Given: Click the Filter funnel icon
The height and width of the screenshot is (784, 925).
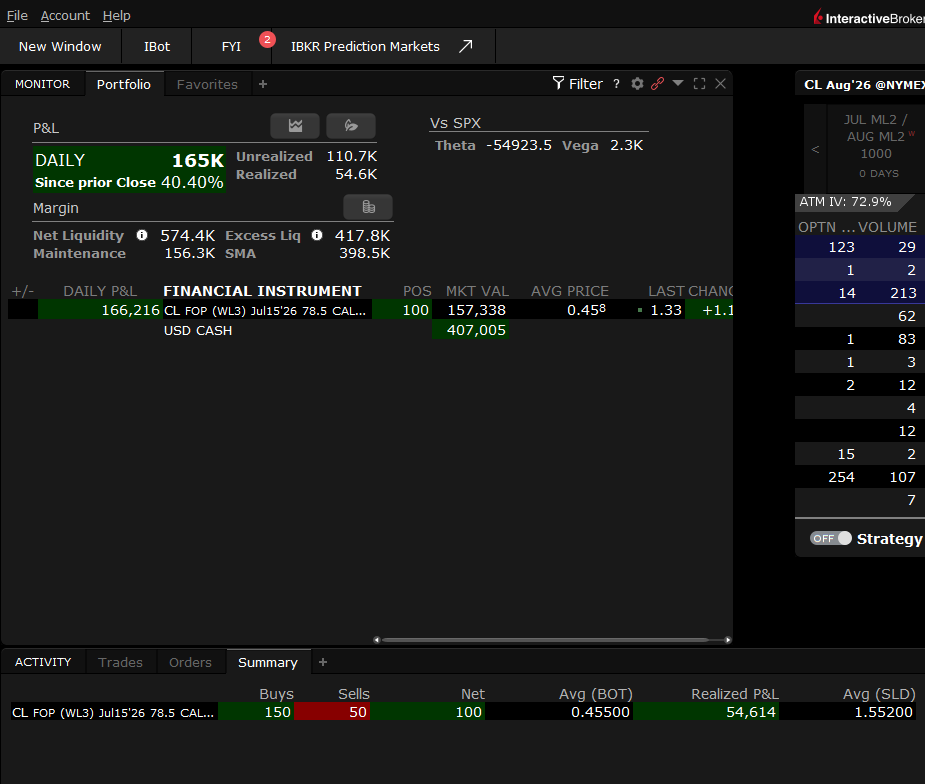Looking at the screenshot, I should pos(558,83).
